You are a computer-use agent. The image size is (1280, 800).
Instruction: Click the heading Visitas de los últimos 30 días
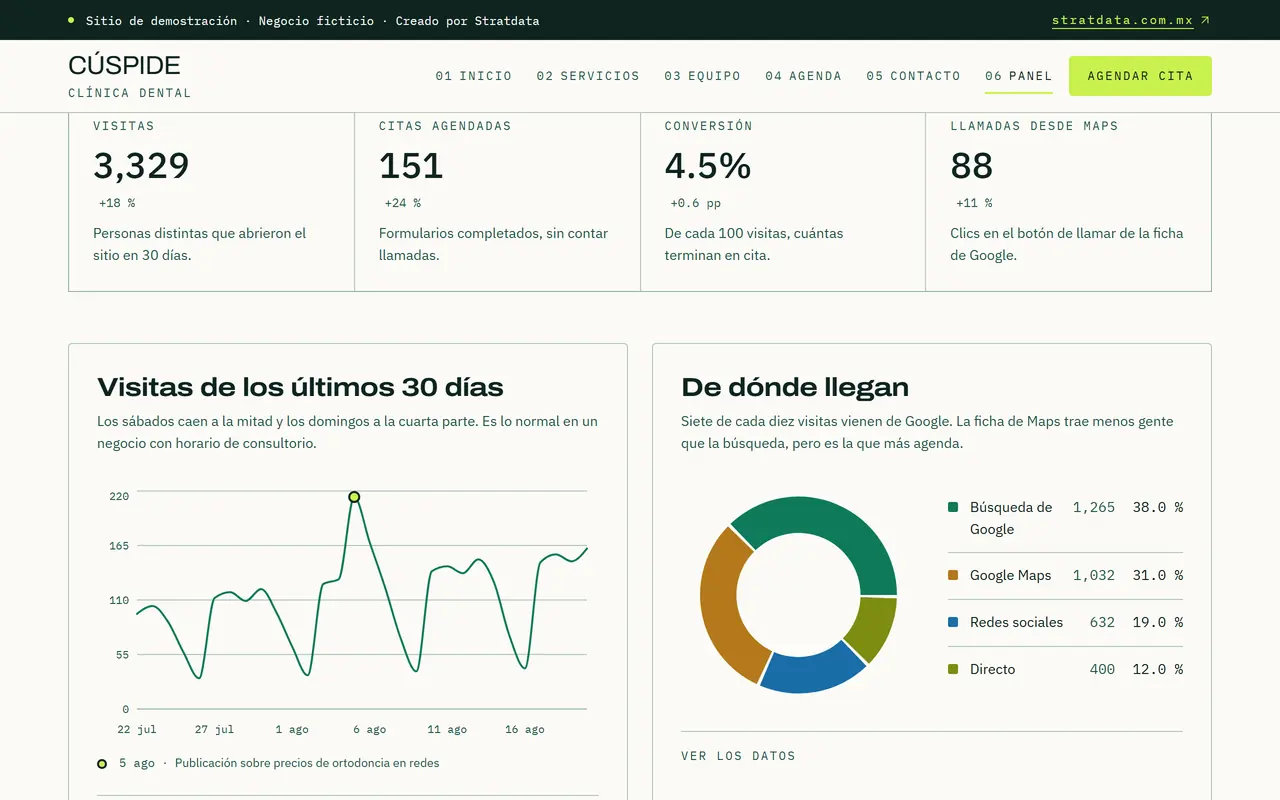click(x=301, y=387)
